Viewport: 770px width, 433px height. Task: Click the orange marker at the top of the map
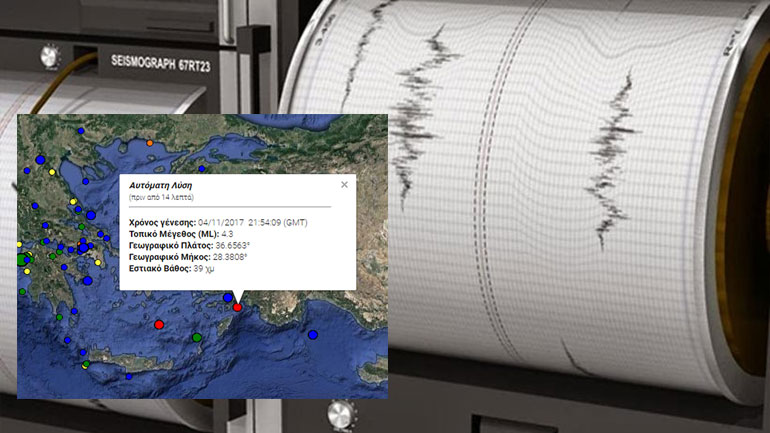[x=150, y=143]
